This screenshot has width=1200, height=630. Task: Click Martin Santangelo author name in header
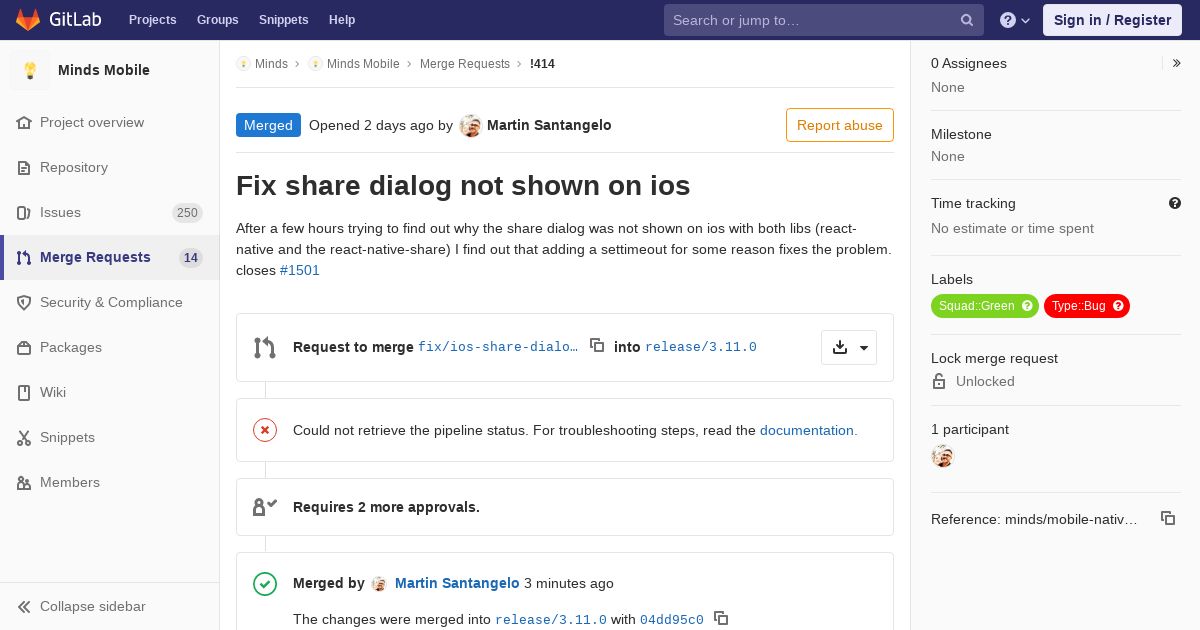(x=549, y=125)
